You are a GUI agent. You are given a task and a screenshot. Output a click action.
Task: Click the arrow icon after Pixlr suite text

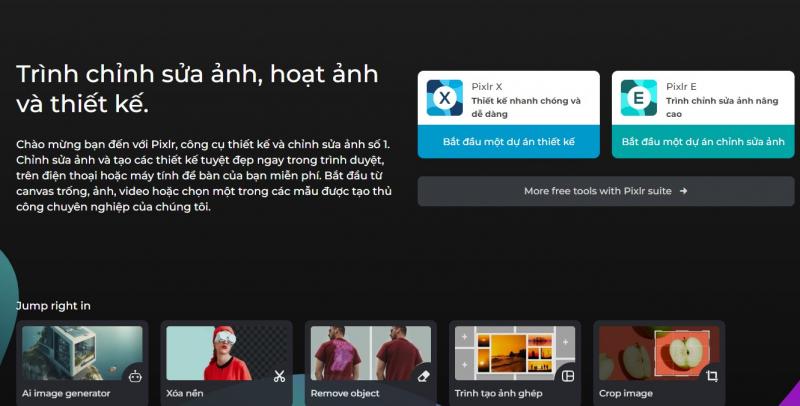pos(684,191)
